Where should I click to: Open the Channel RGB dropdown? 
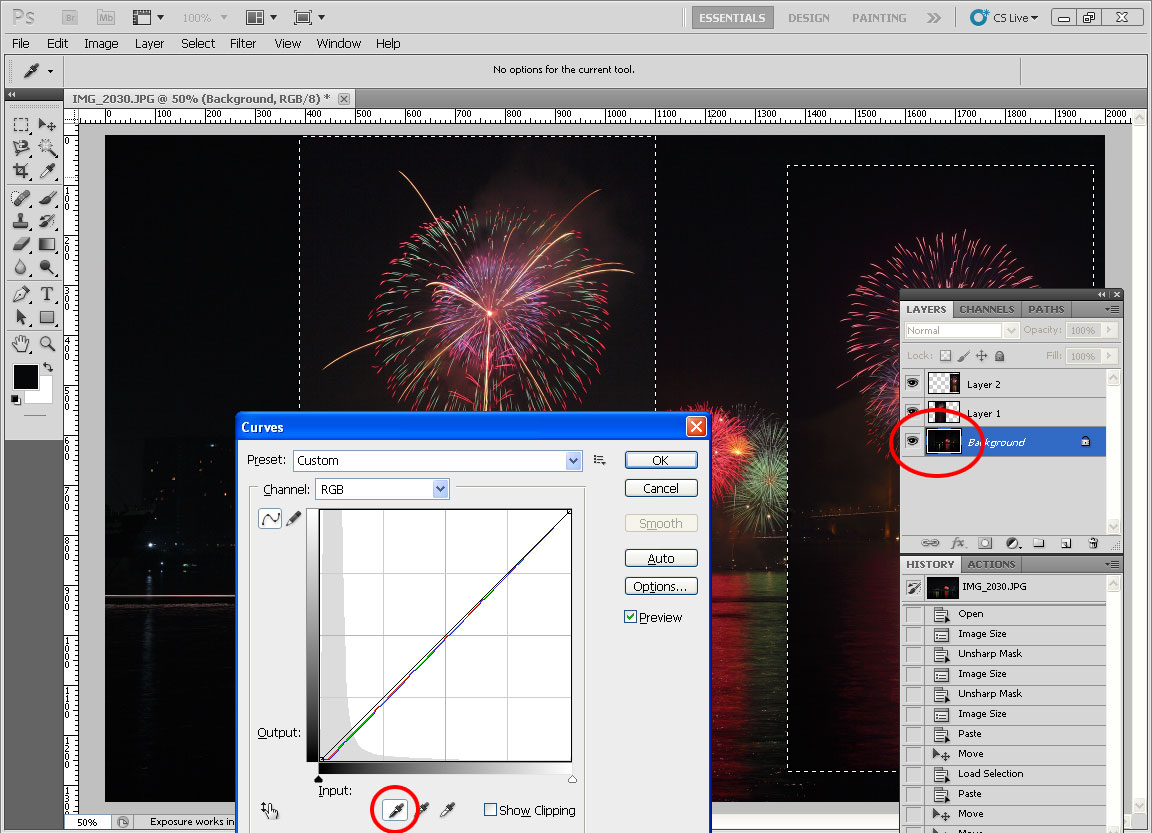[x=440, y=489]
